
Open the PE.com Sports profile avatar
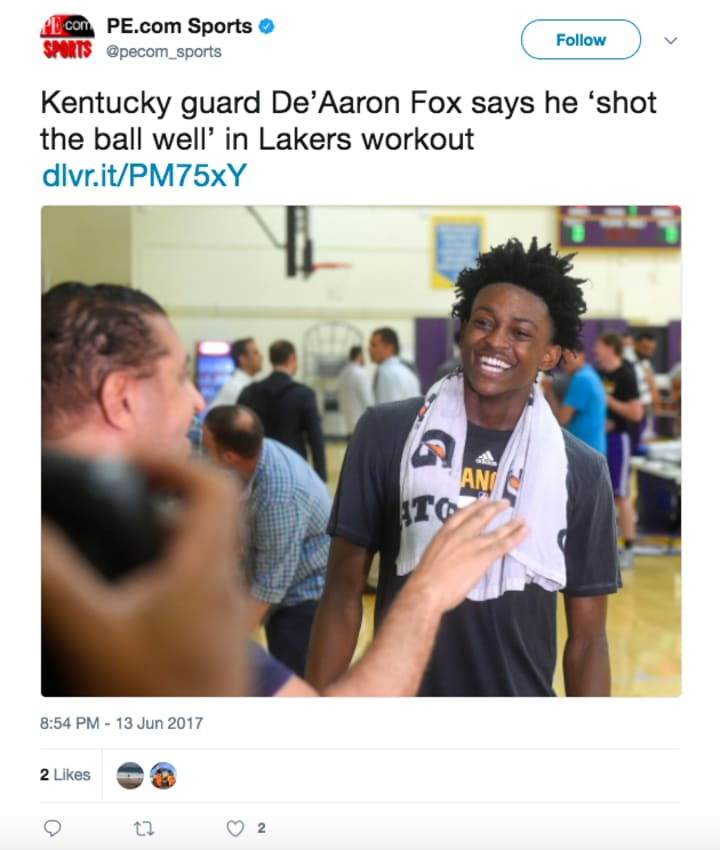(x=67, y=37)
